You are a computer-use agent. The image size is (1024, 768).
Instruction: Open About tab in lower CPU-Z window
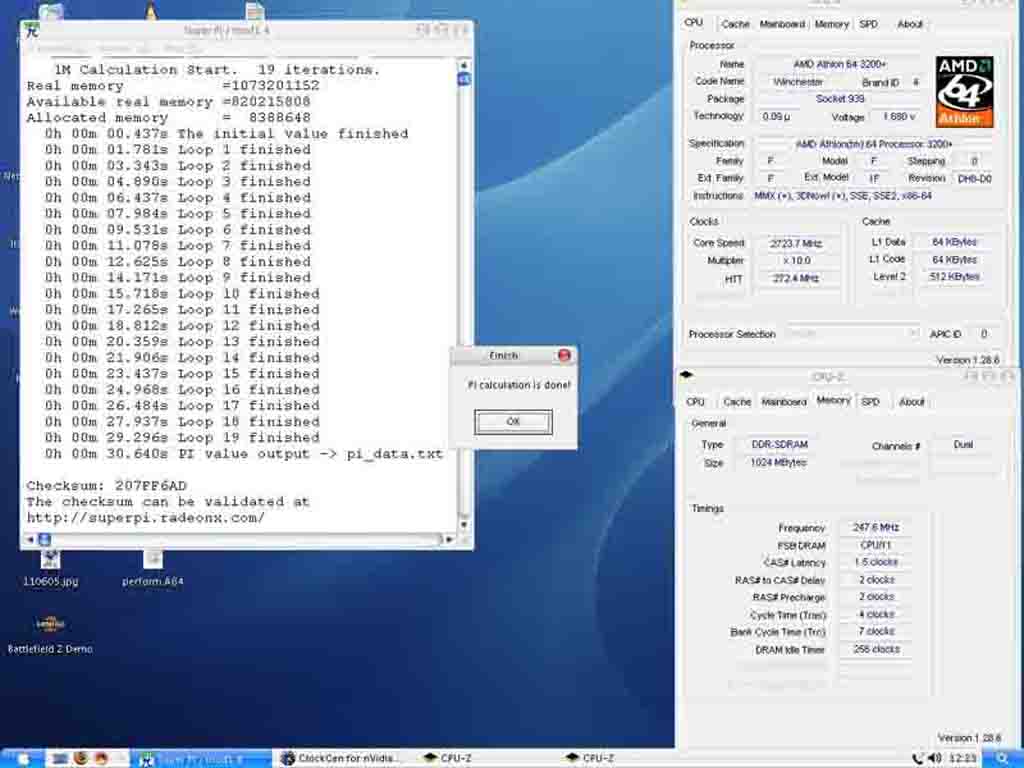click(x=912, y=402)
